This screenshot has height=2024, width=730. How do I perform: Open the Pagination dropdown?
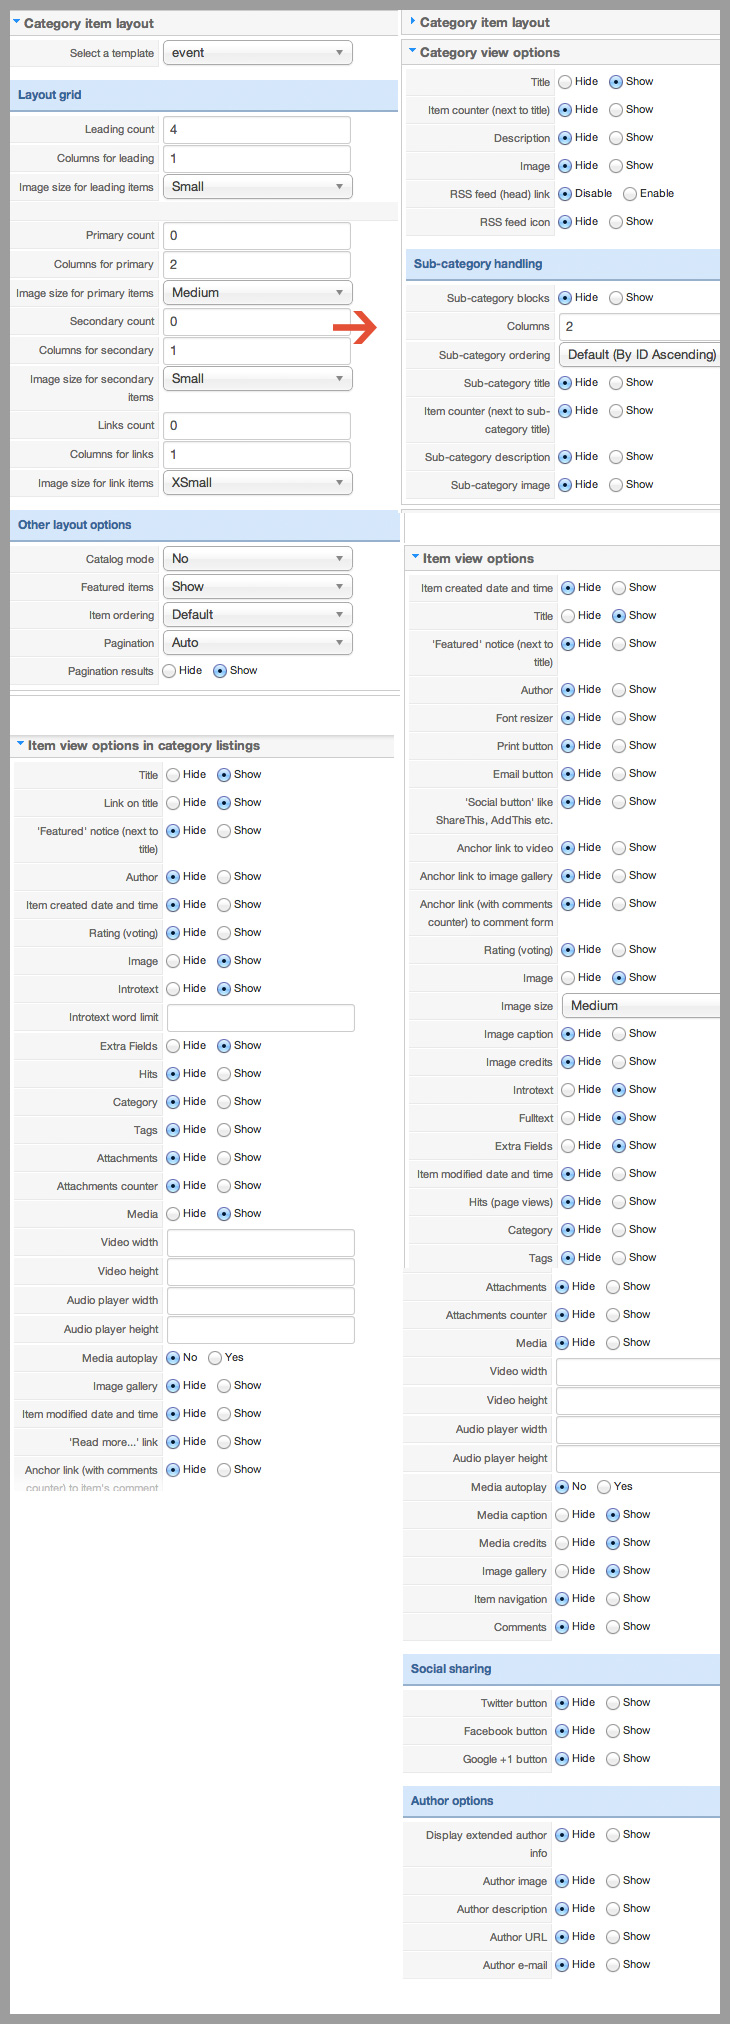257,643
